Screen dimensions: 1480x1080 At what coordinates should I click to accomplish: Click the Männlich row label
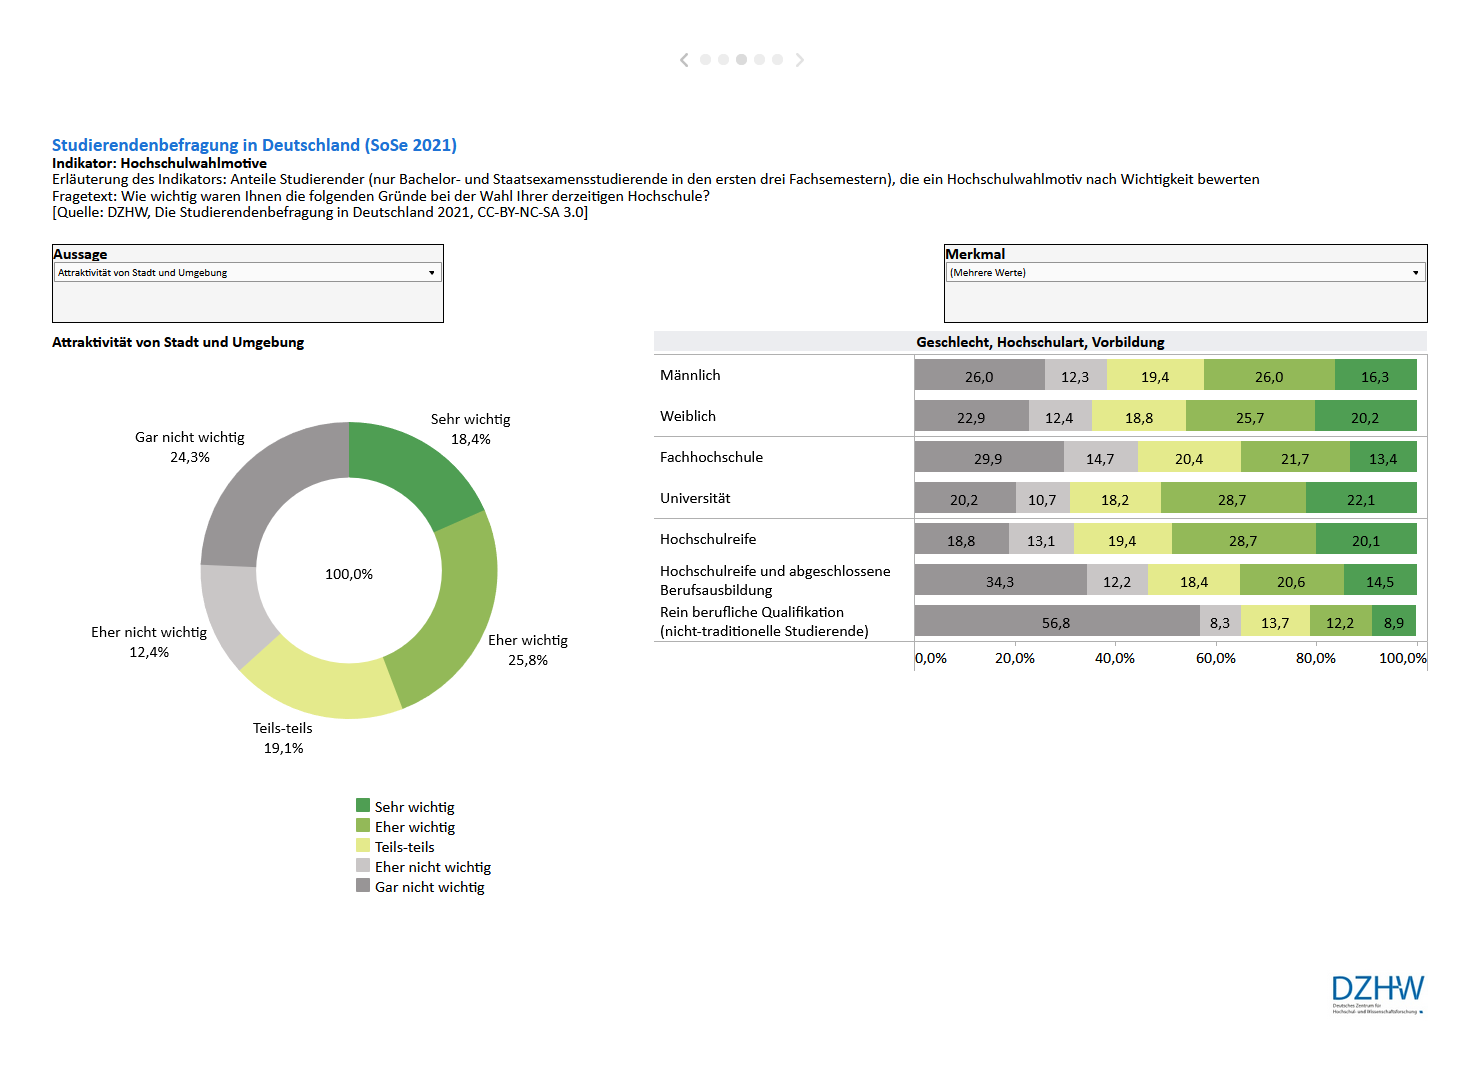point(690,375)
